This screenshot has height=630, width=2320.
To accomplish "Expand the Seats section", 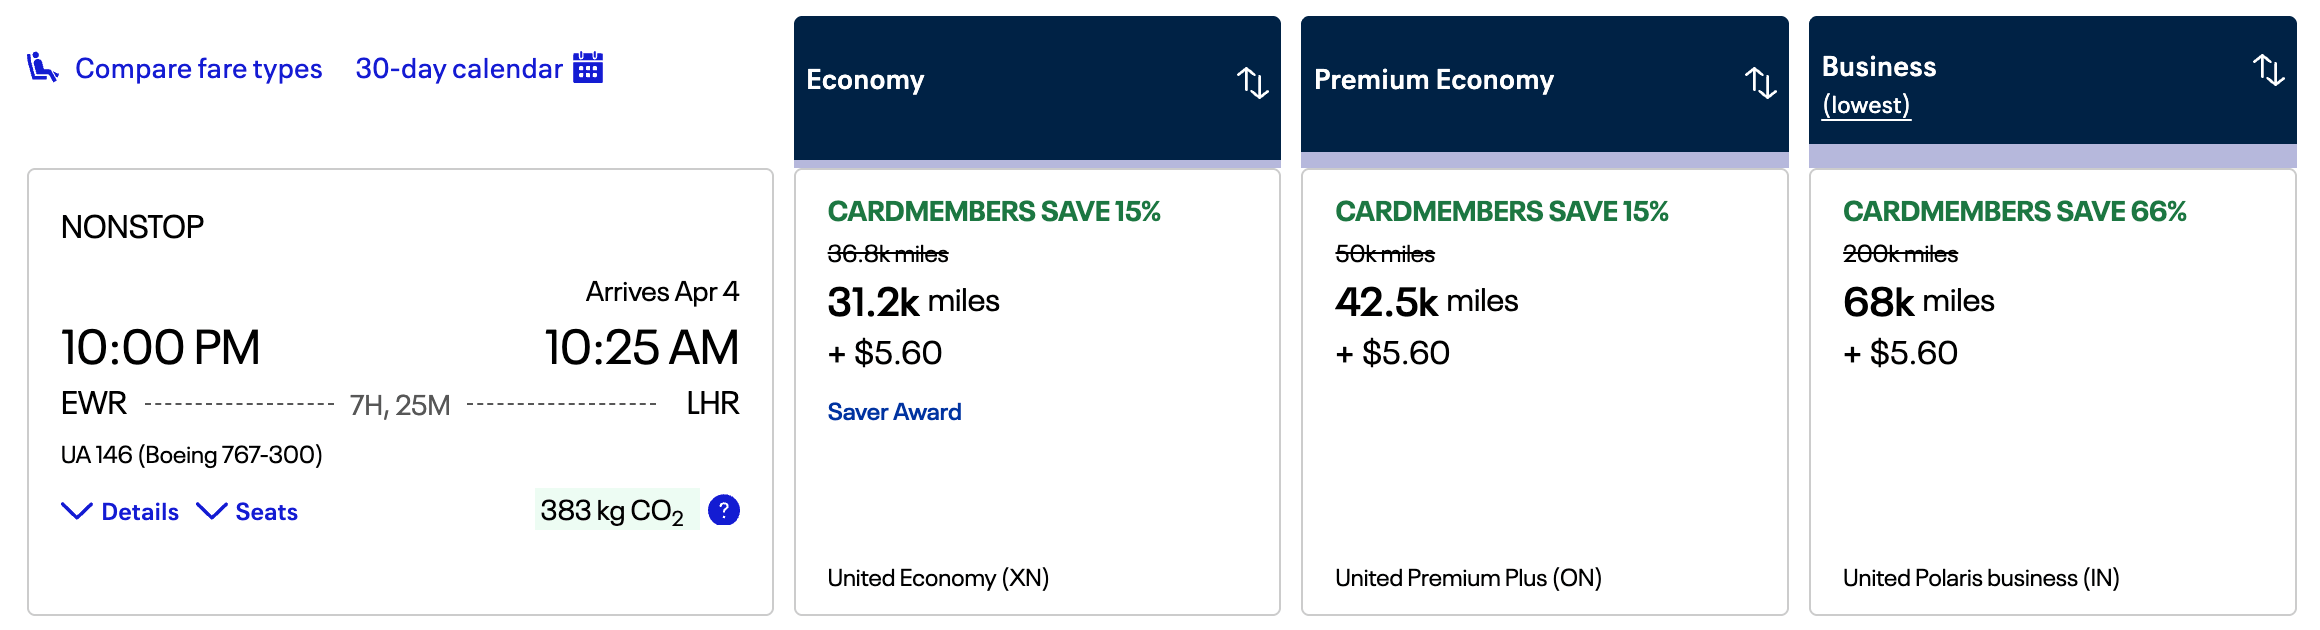I will (266, 512).
